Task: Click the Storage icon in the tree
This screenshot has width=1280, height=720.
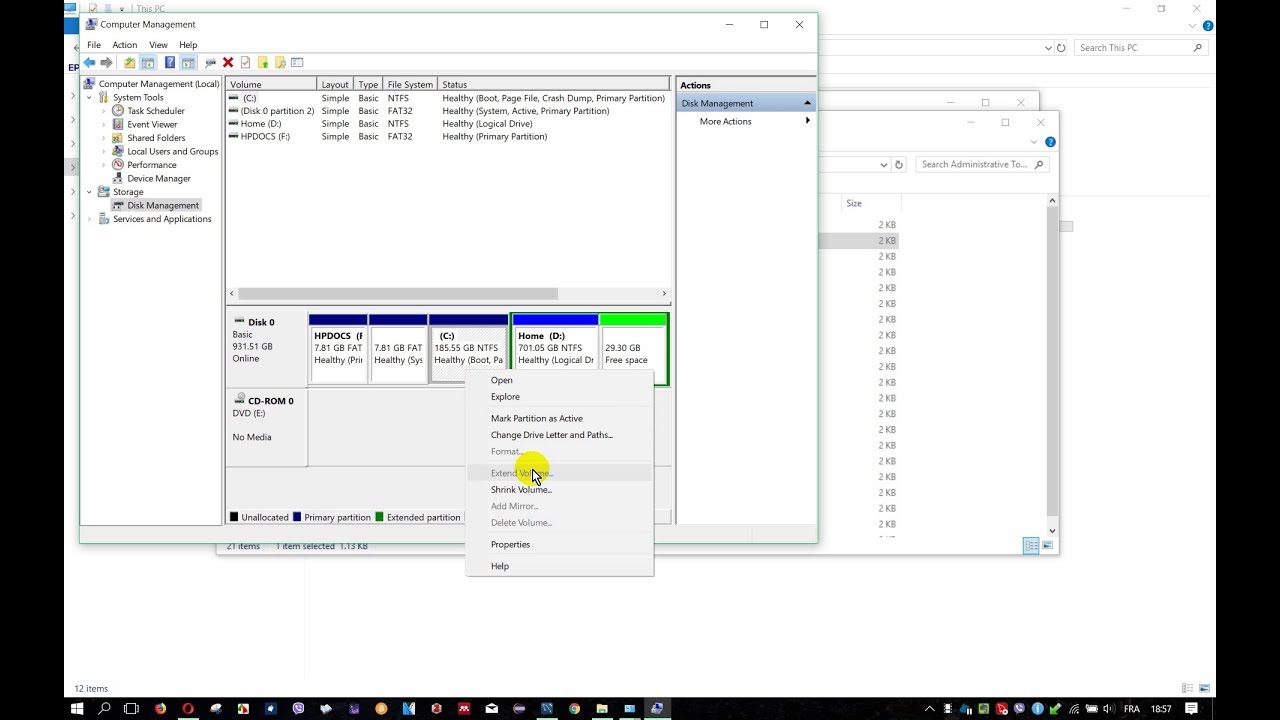Action: [x=104, y=192]
